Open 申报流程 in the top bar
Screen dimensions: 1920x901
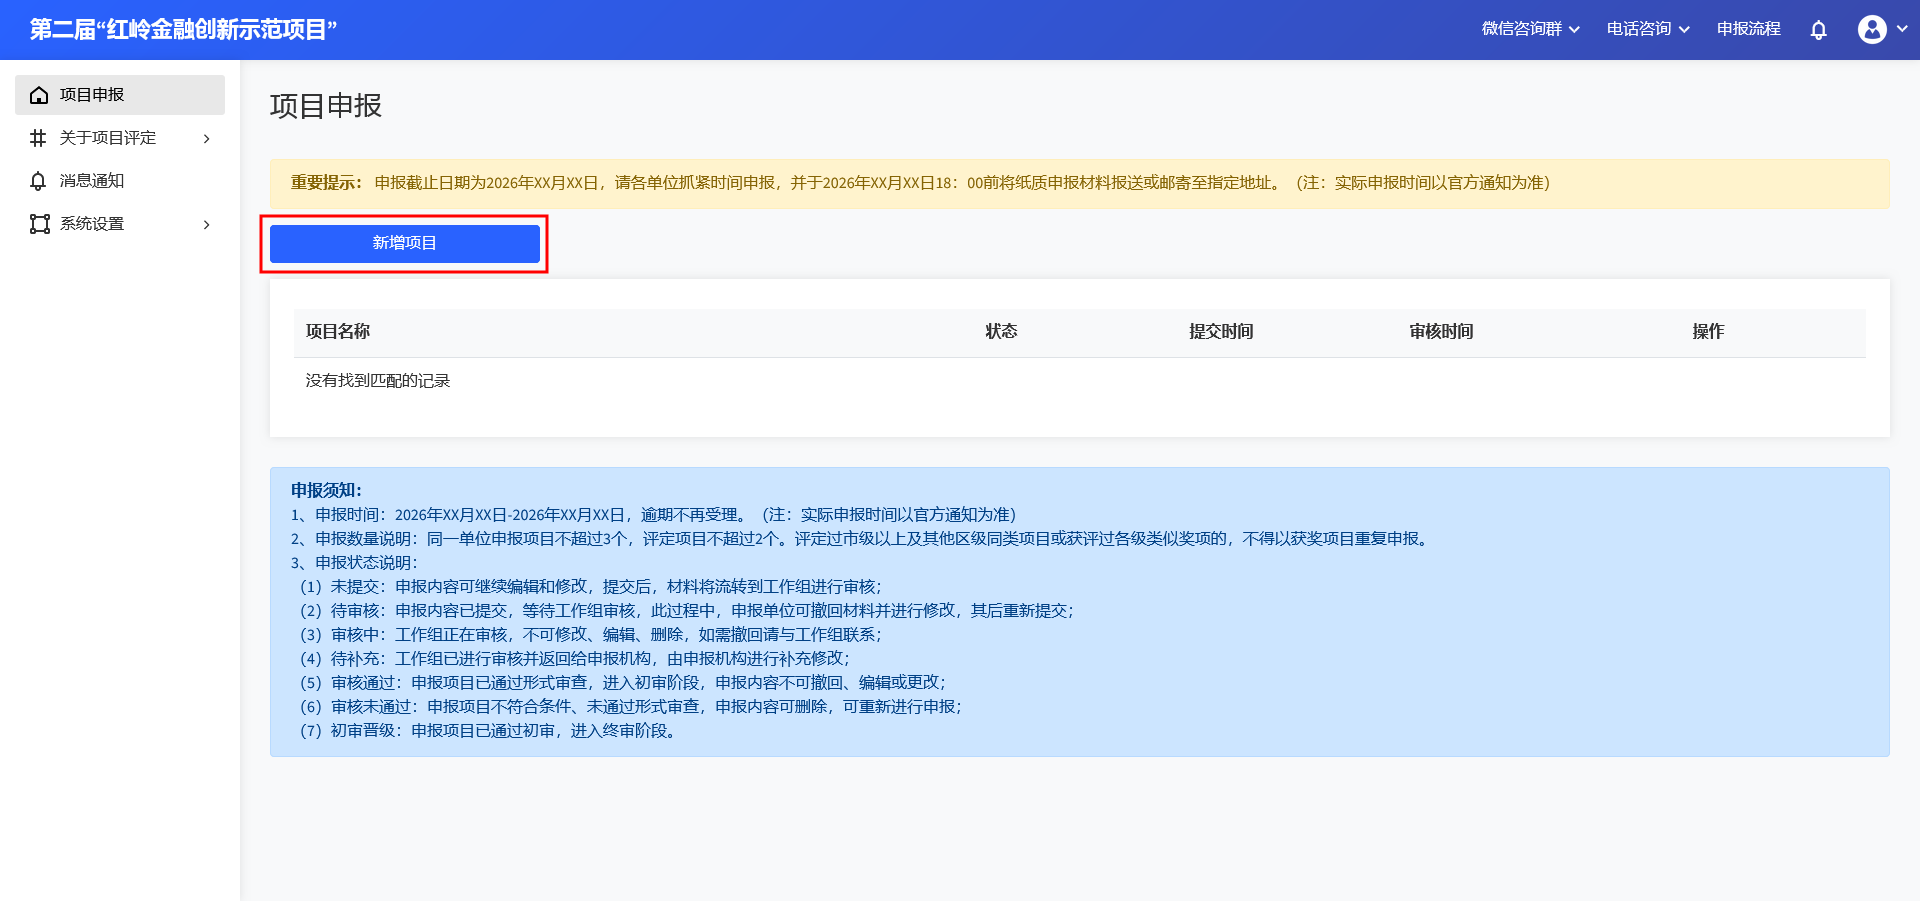pyautogui.click(x=1748, y=29)
